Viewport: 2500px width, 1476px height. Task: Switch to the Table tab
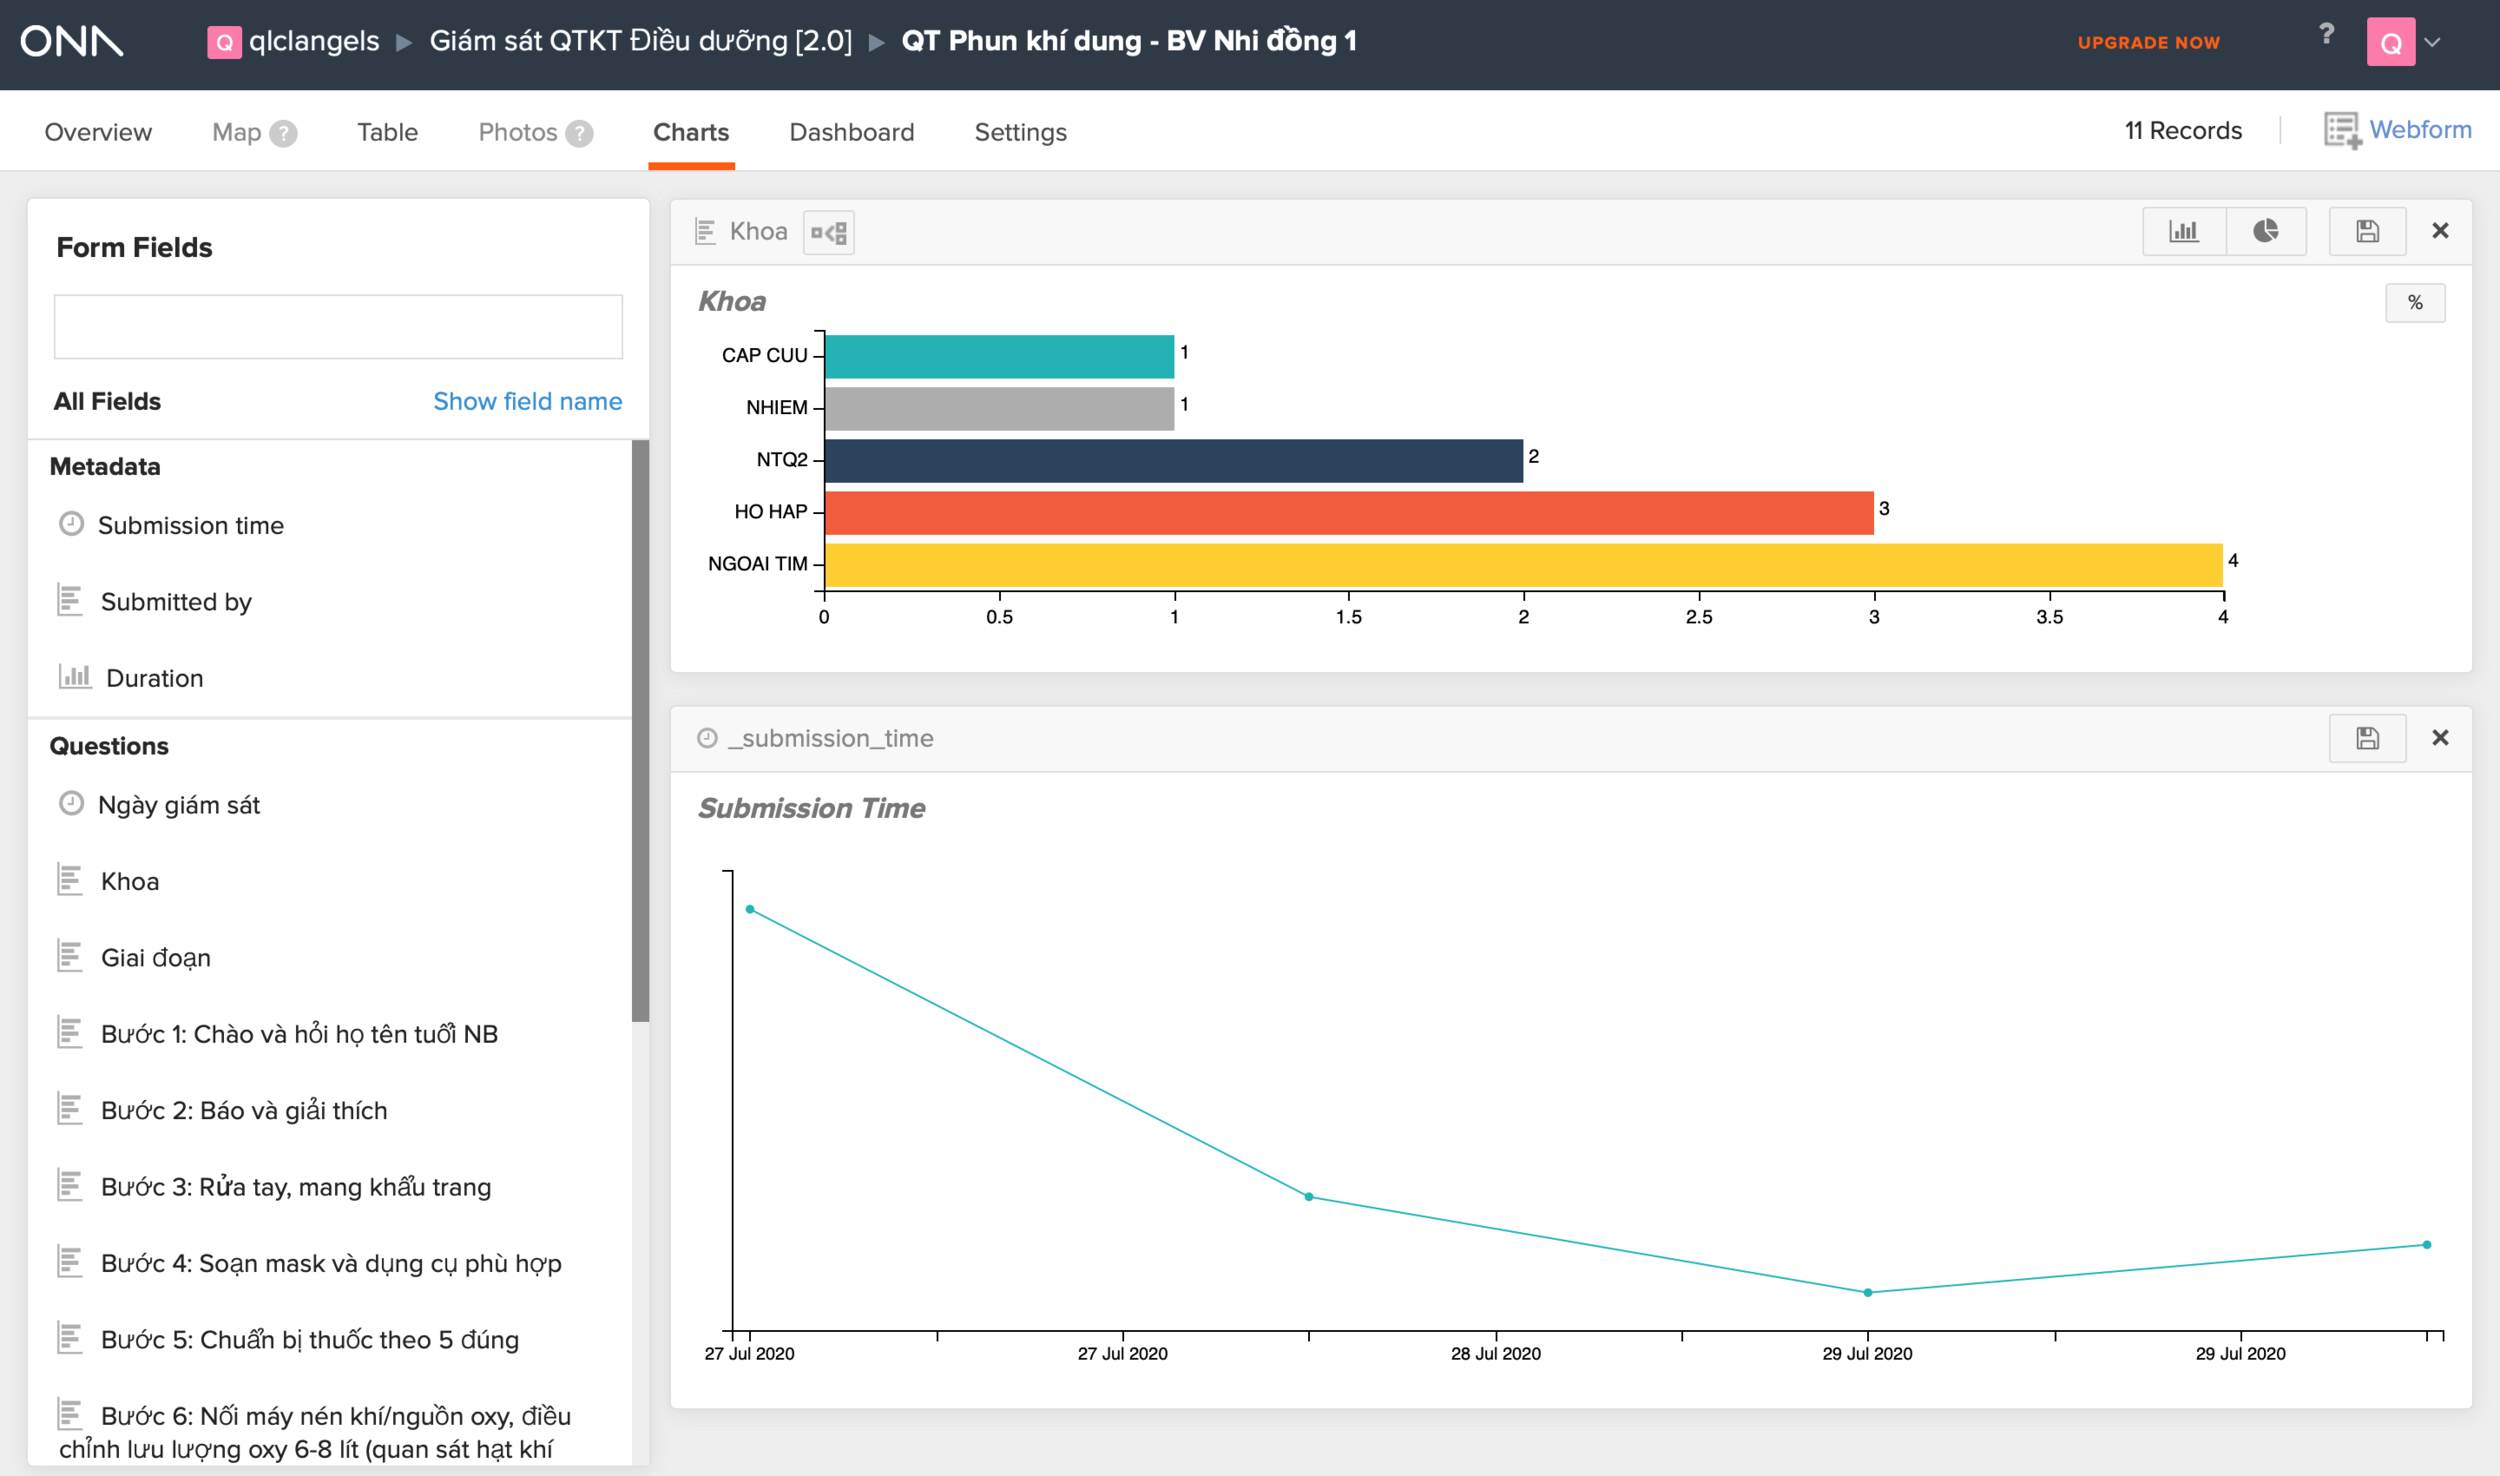click(x=387, y=132)
